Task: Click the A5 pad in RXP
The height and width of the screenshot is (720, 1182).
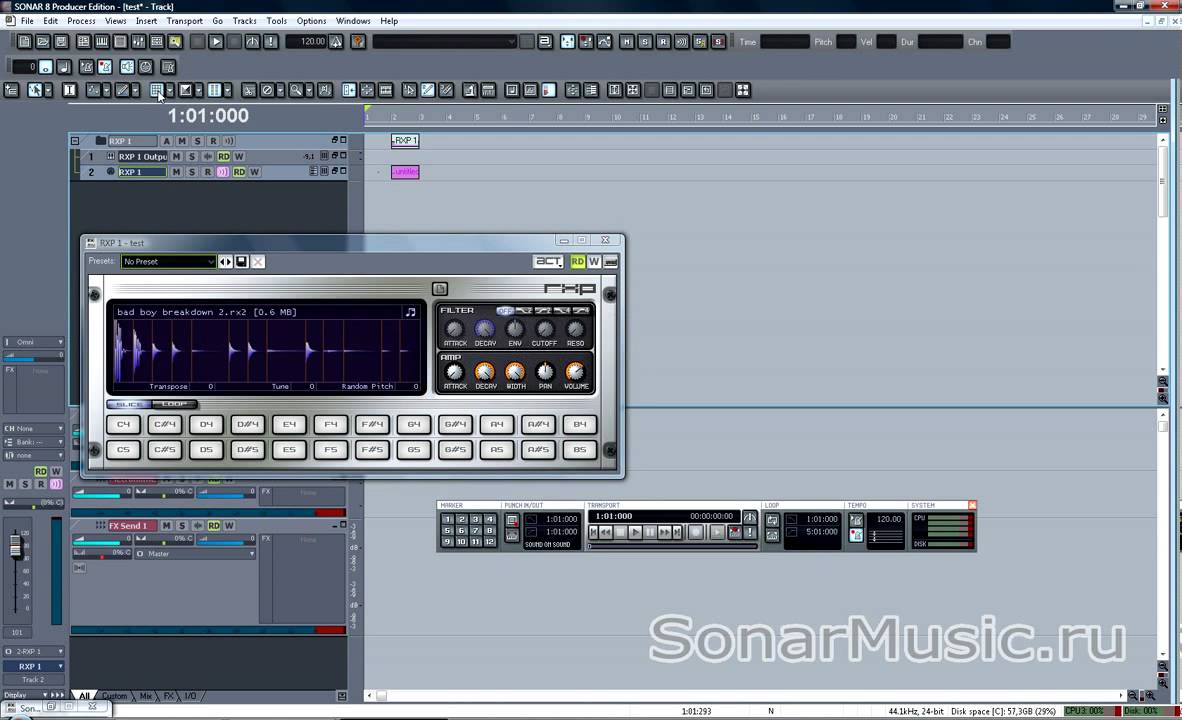Action: coord(497,449)
